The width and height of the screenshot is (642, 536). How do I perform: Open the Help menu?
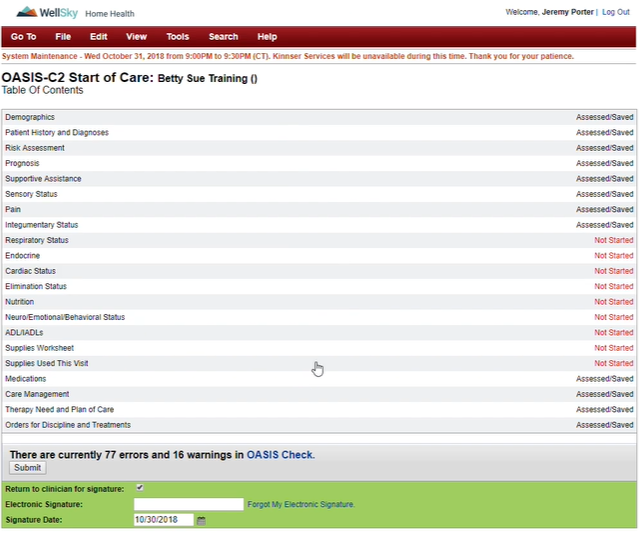tap(267, 37)
